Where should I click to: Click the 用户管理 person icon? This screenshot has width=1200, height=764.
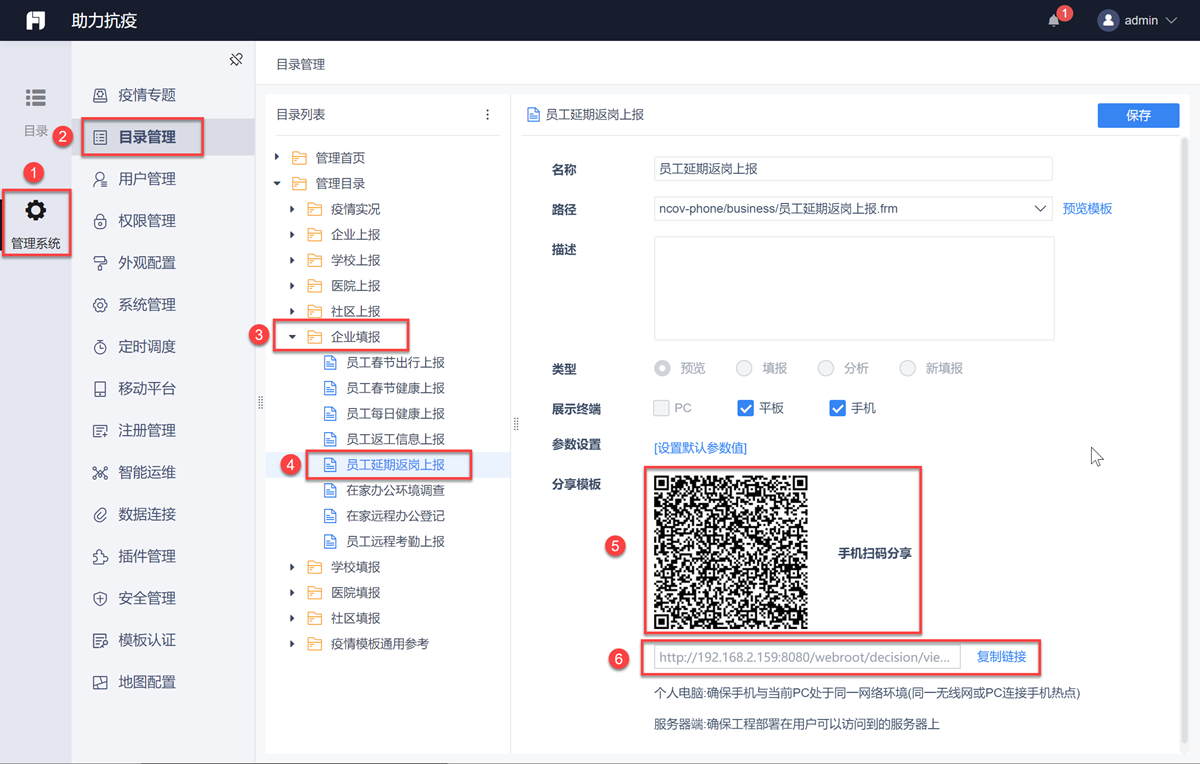coord(100,179)
